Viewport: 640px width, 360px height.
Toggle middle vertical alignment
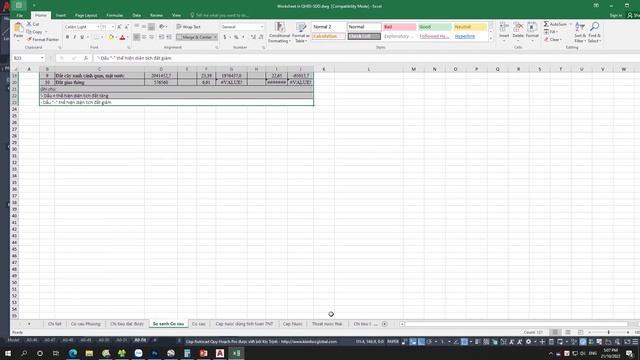click(x=144, y=27)
